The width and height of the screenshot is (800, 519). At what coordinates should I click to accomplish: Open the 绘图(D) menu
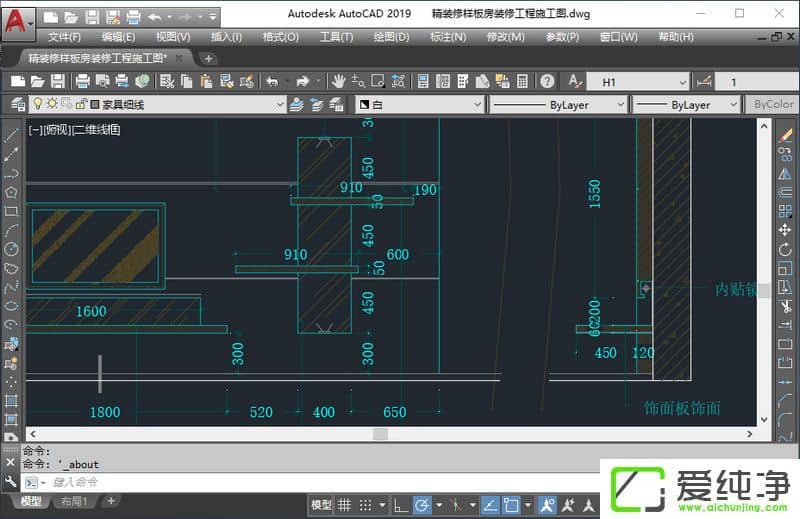[391, 37]
